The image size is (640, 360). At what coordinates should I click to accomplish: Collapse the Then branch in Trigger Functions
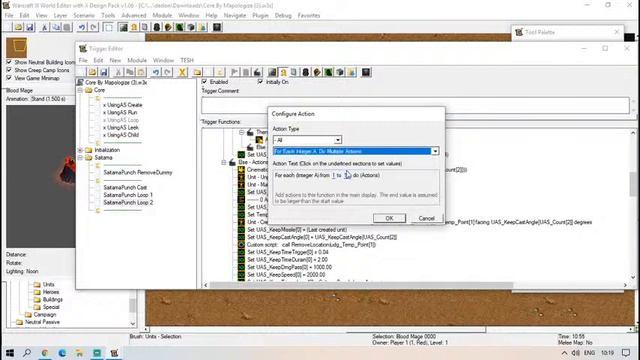[242, 132]
